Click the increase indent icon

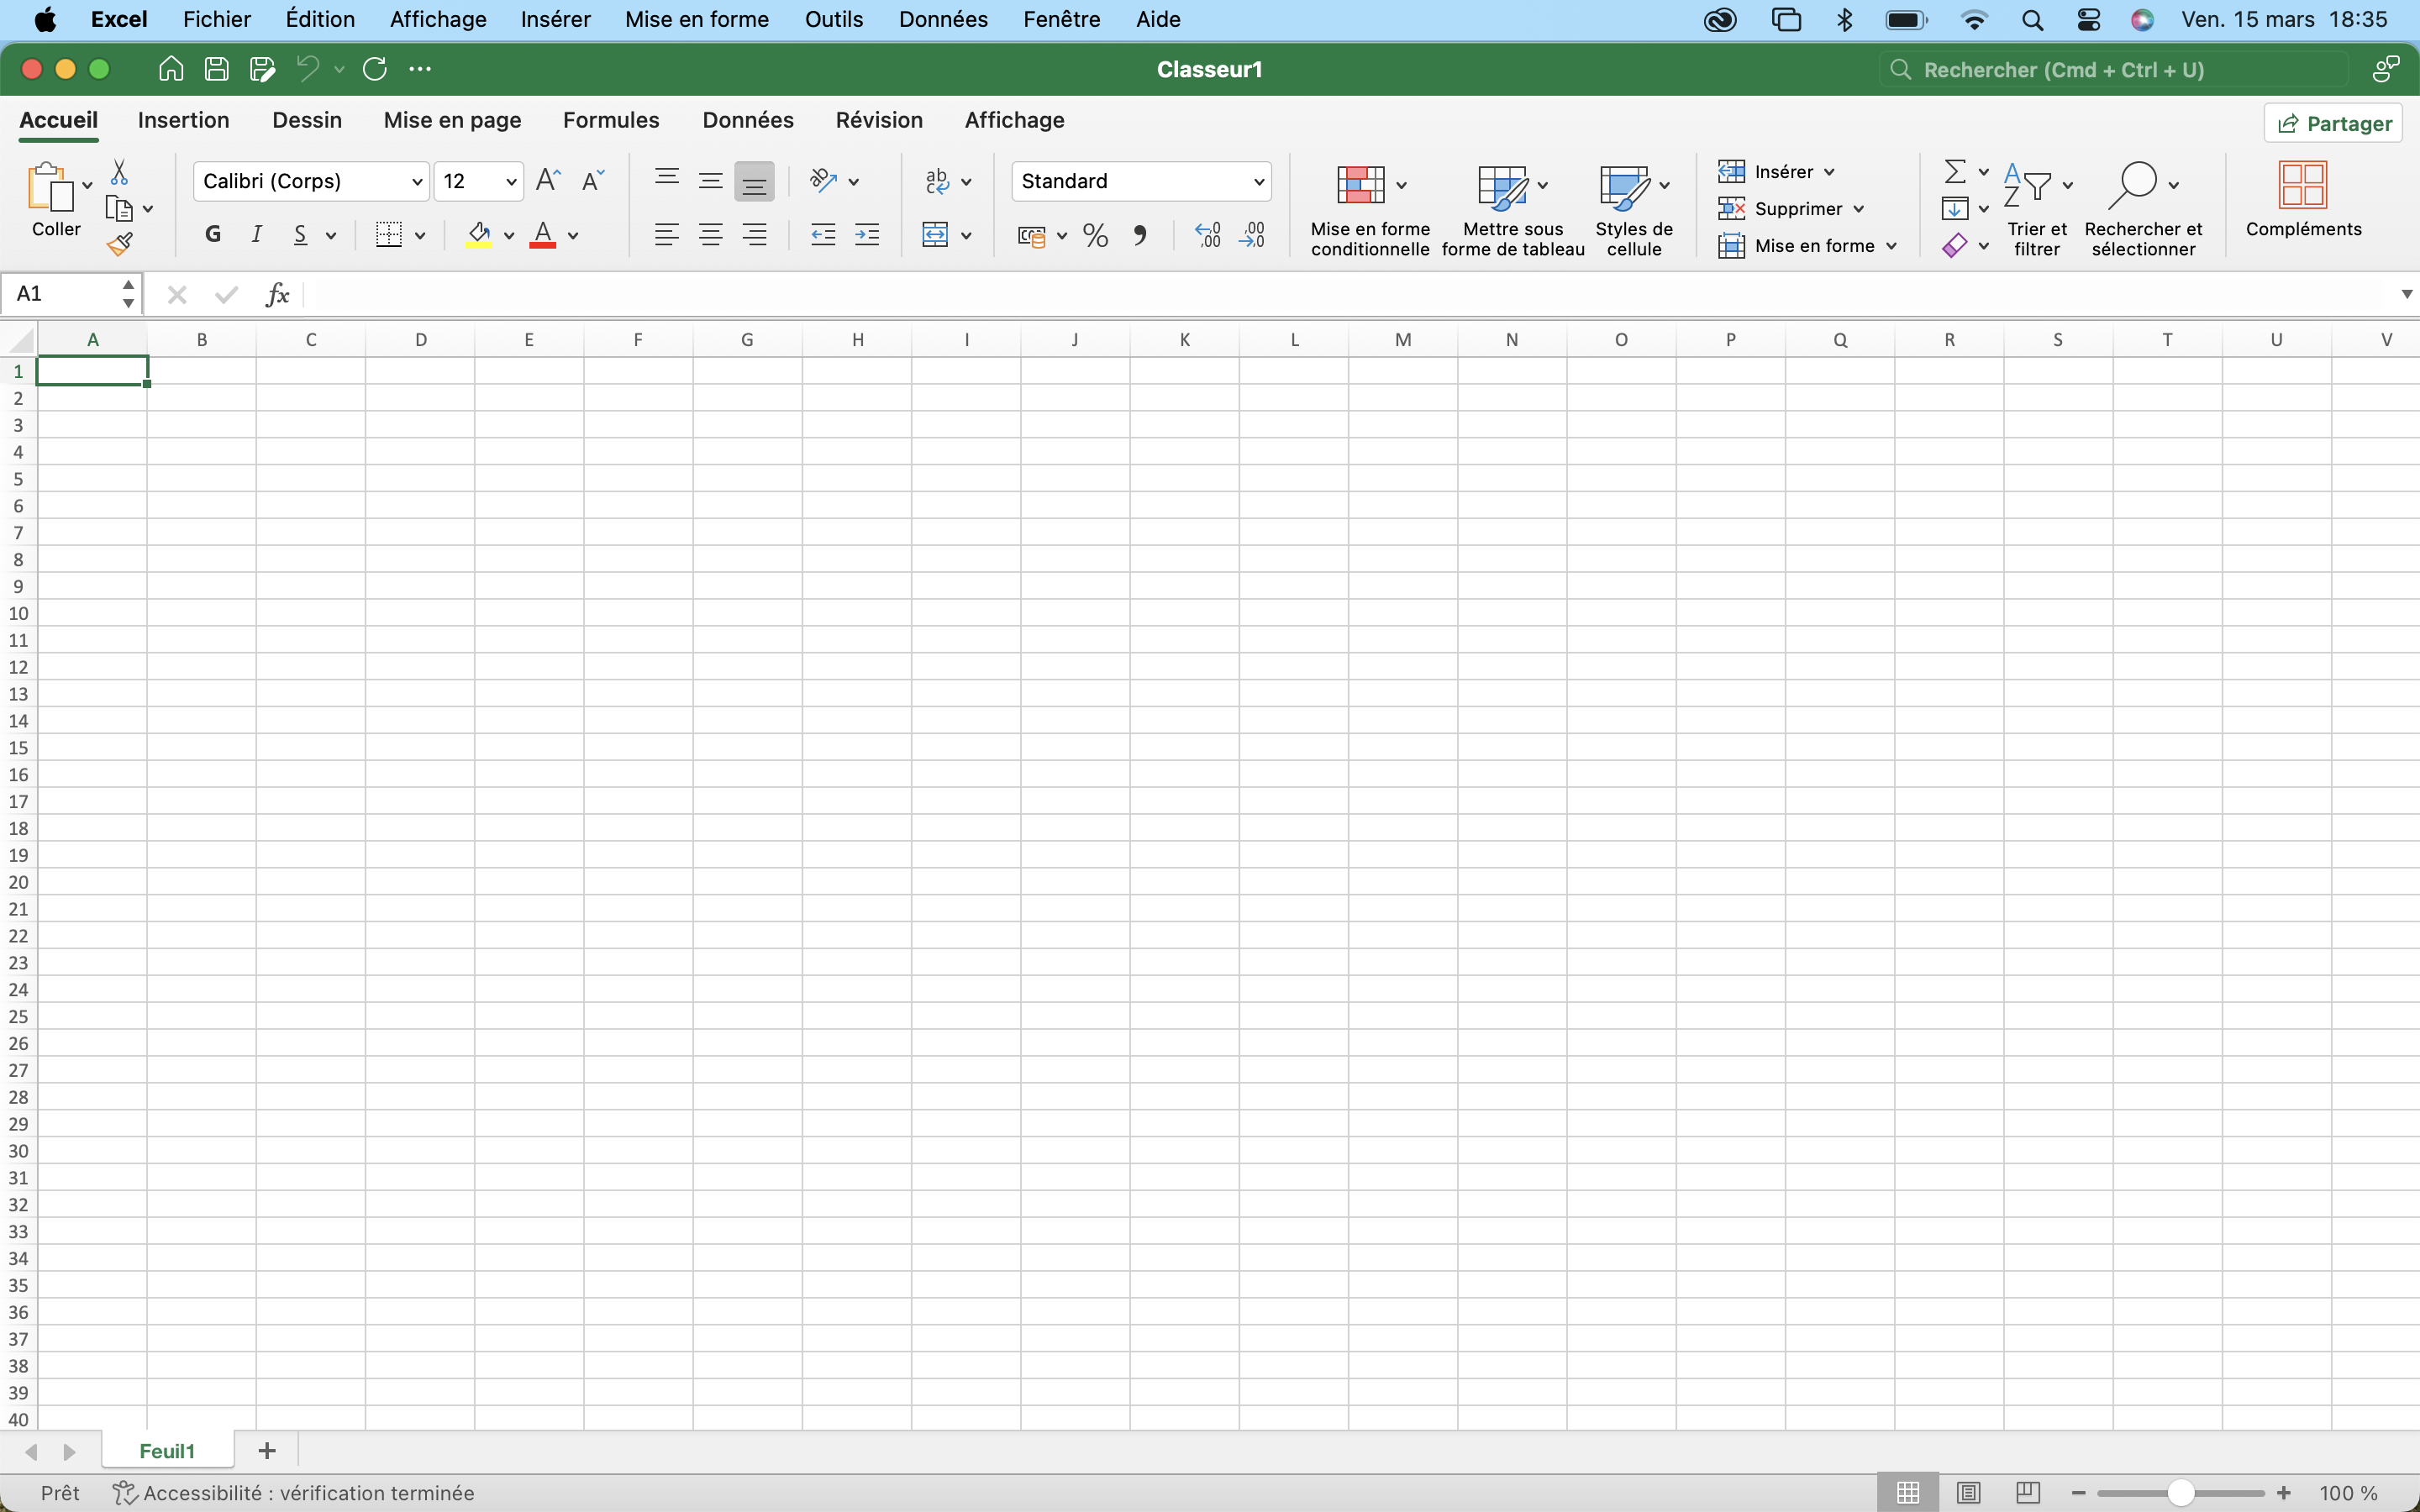[867, 236]
